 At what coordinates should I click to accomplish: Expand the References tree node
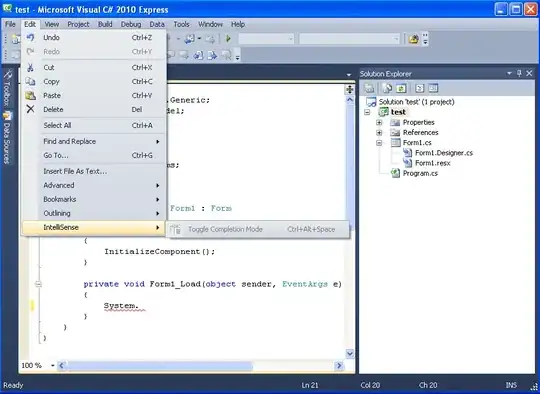(x=379, y=133)
